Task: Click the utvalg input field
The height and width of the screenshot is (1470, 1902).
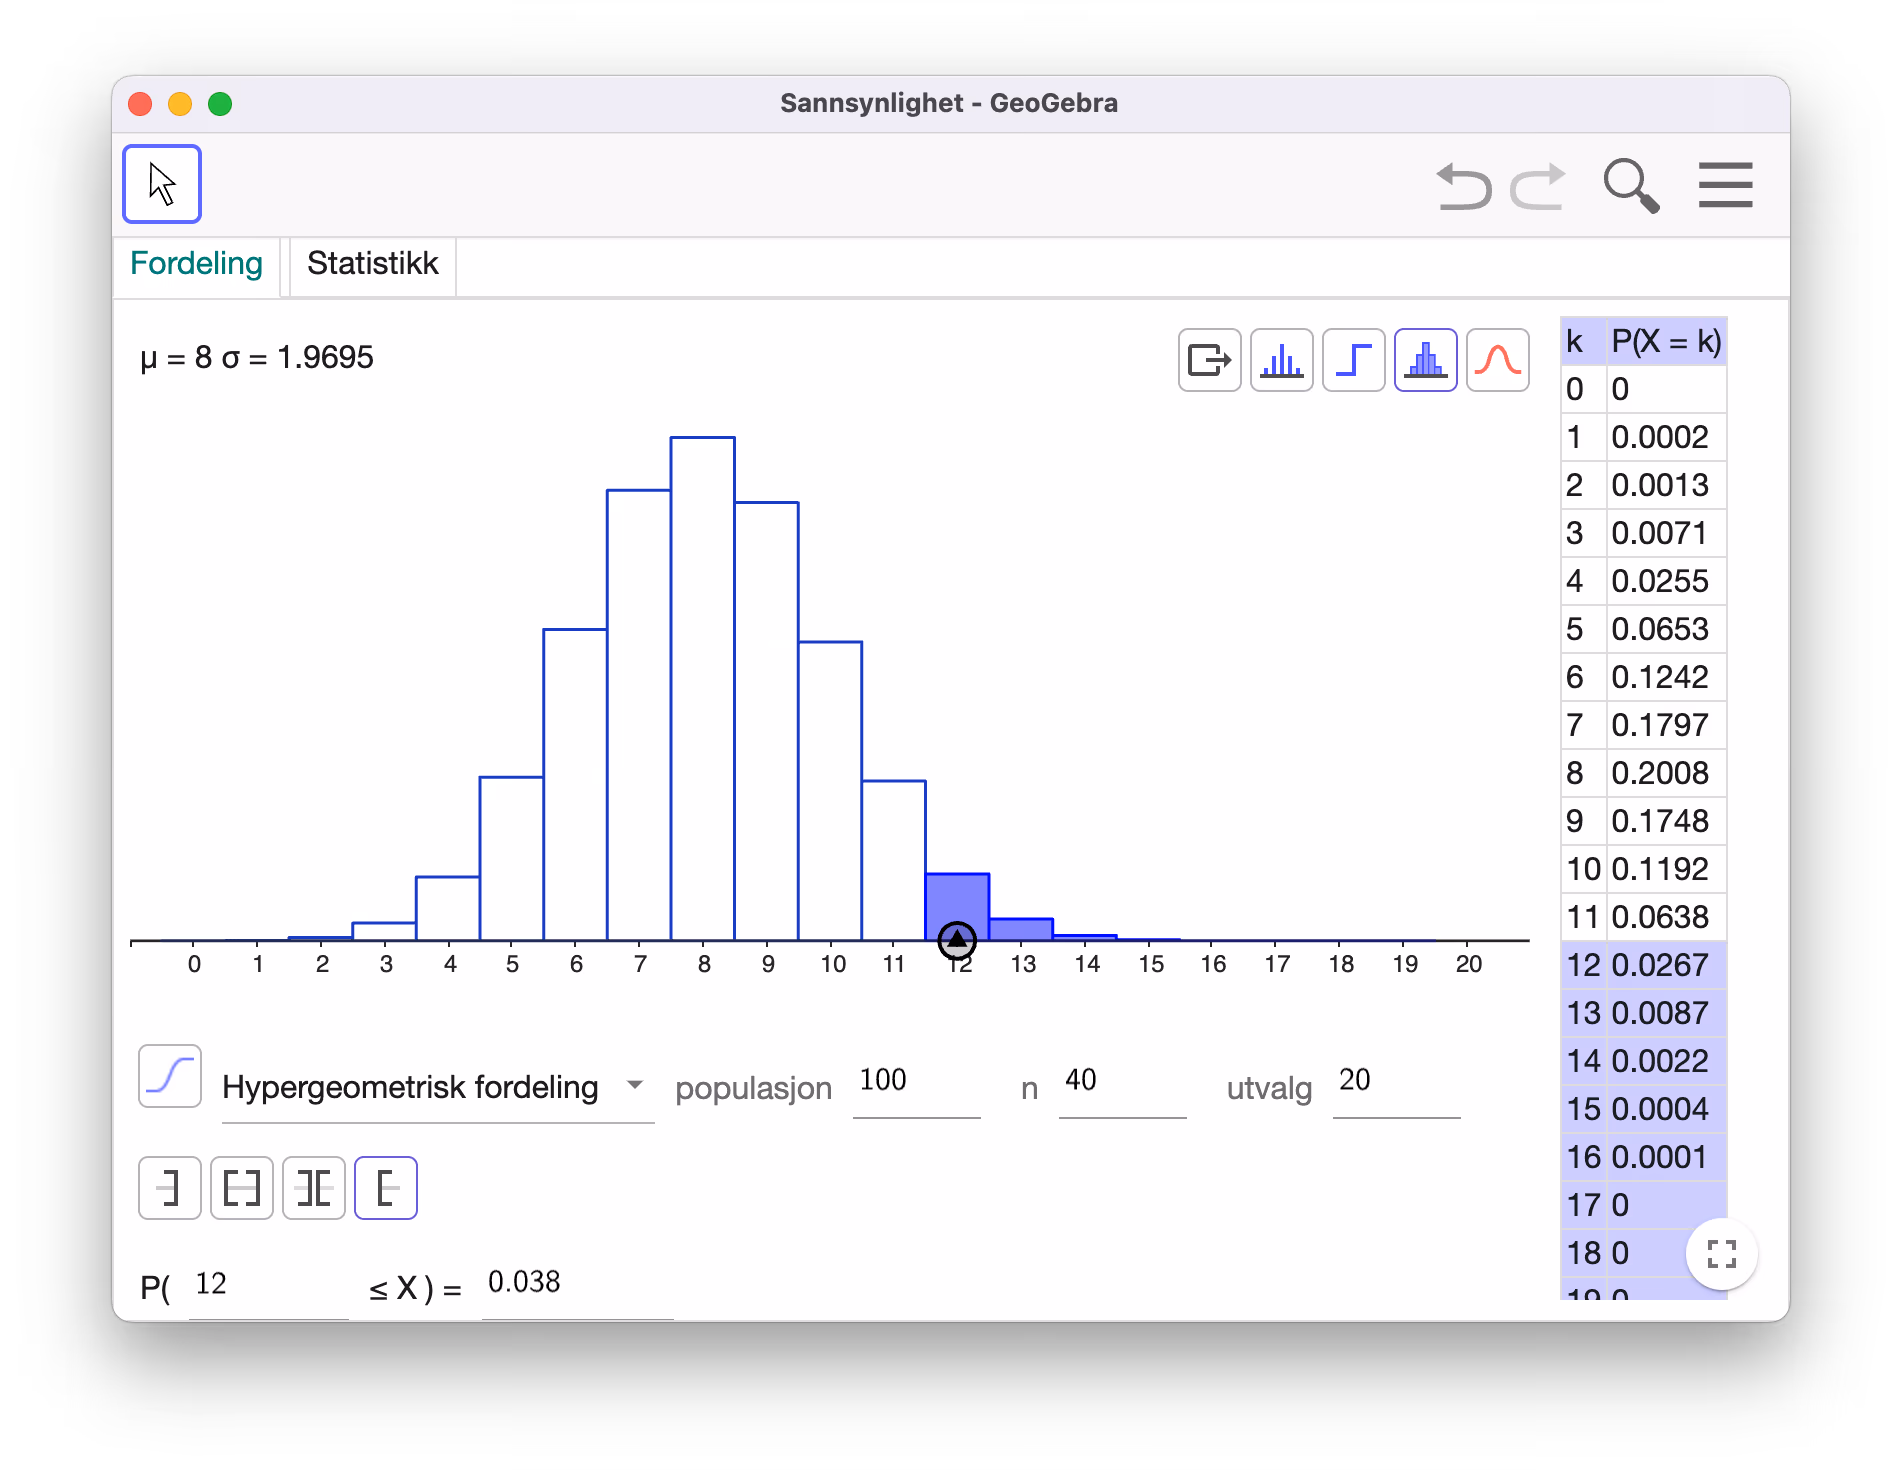Action: click(x=1396, y=1086)
